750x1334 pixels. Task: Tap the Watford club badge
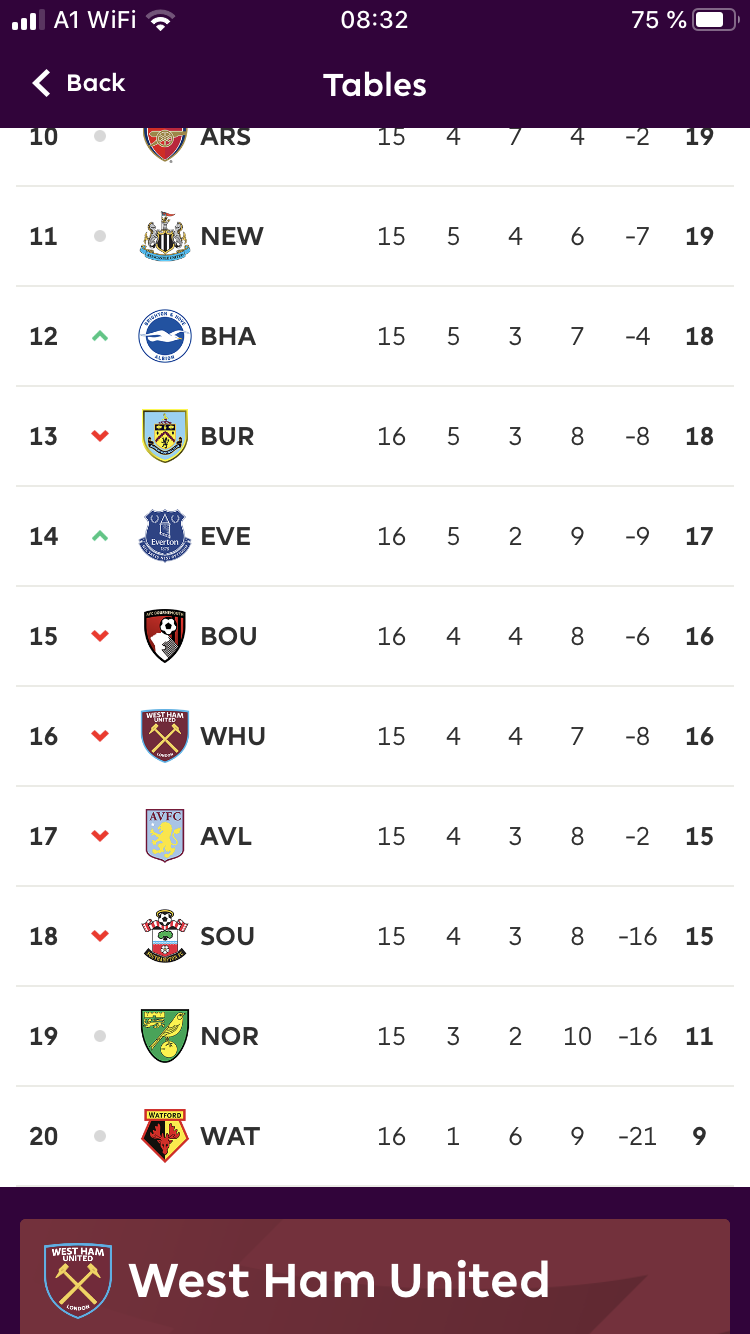click(x=165, y=1136)
